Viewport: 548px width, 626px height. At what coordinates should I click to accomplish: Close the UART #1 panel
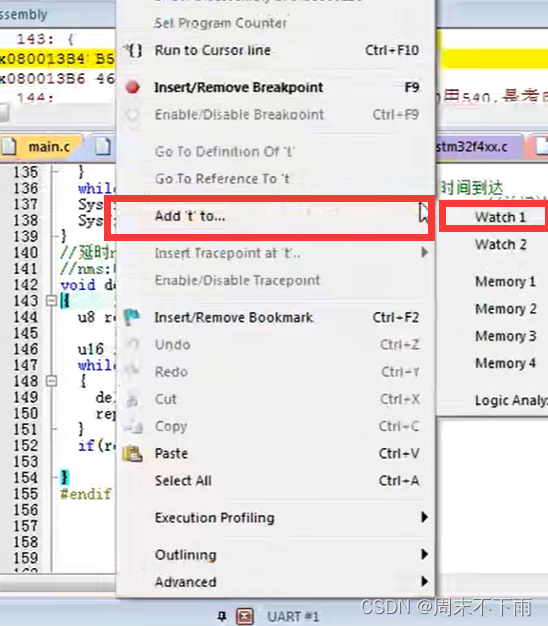pos(245,616)
